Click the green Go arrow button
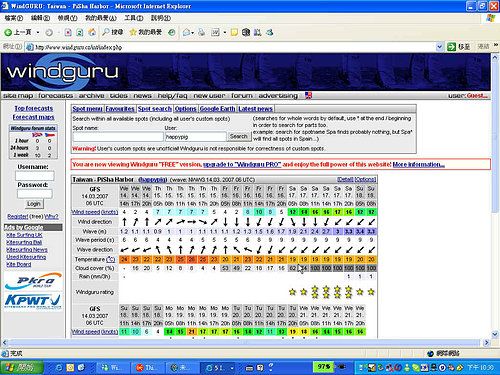Viewport: 500px width, 375px height. tap(451, 47)
